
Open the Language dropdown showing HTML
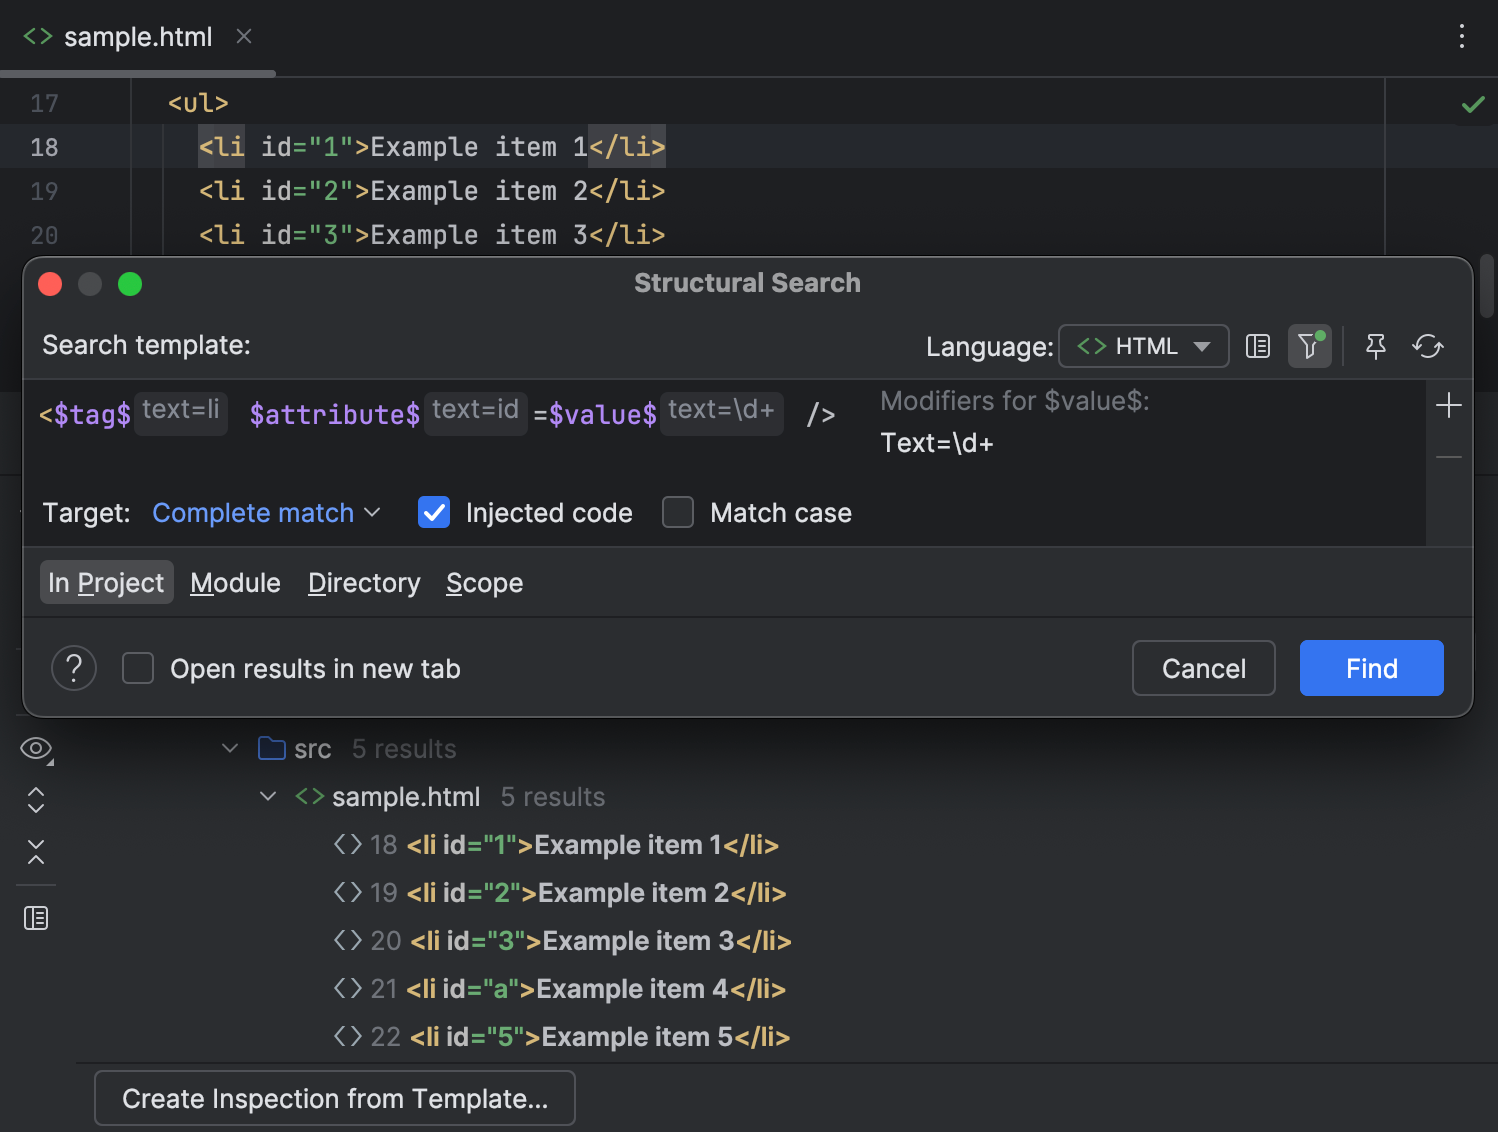1143,346
